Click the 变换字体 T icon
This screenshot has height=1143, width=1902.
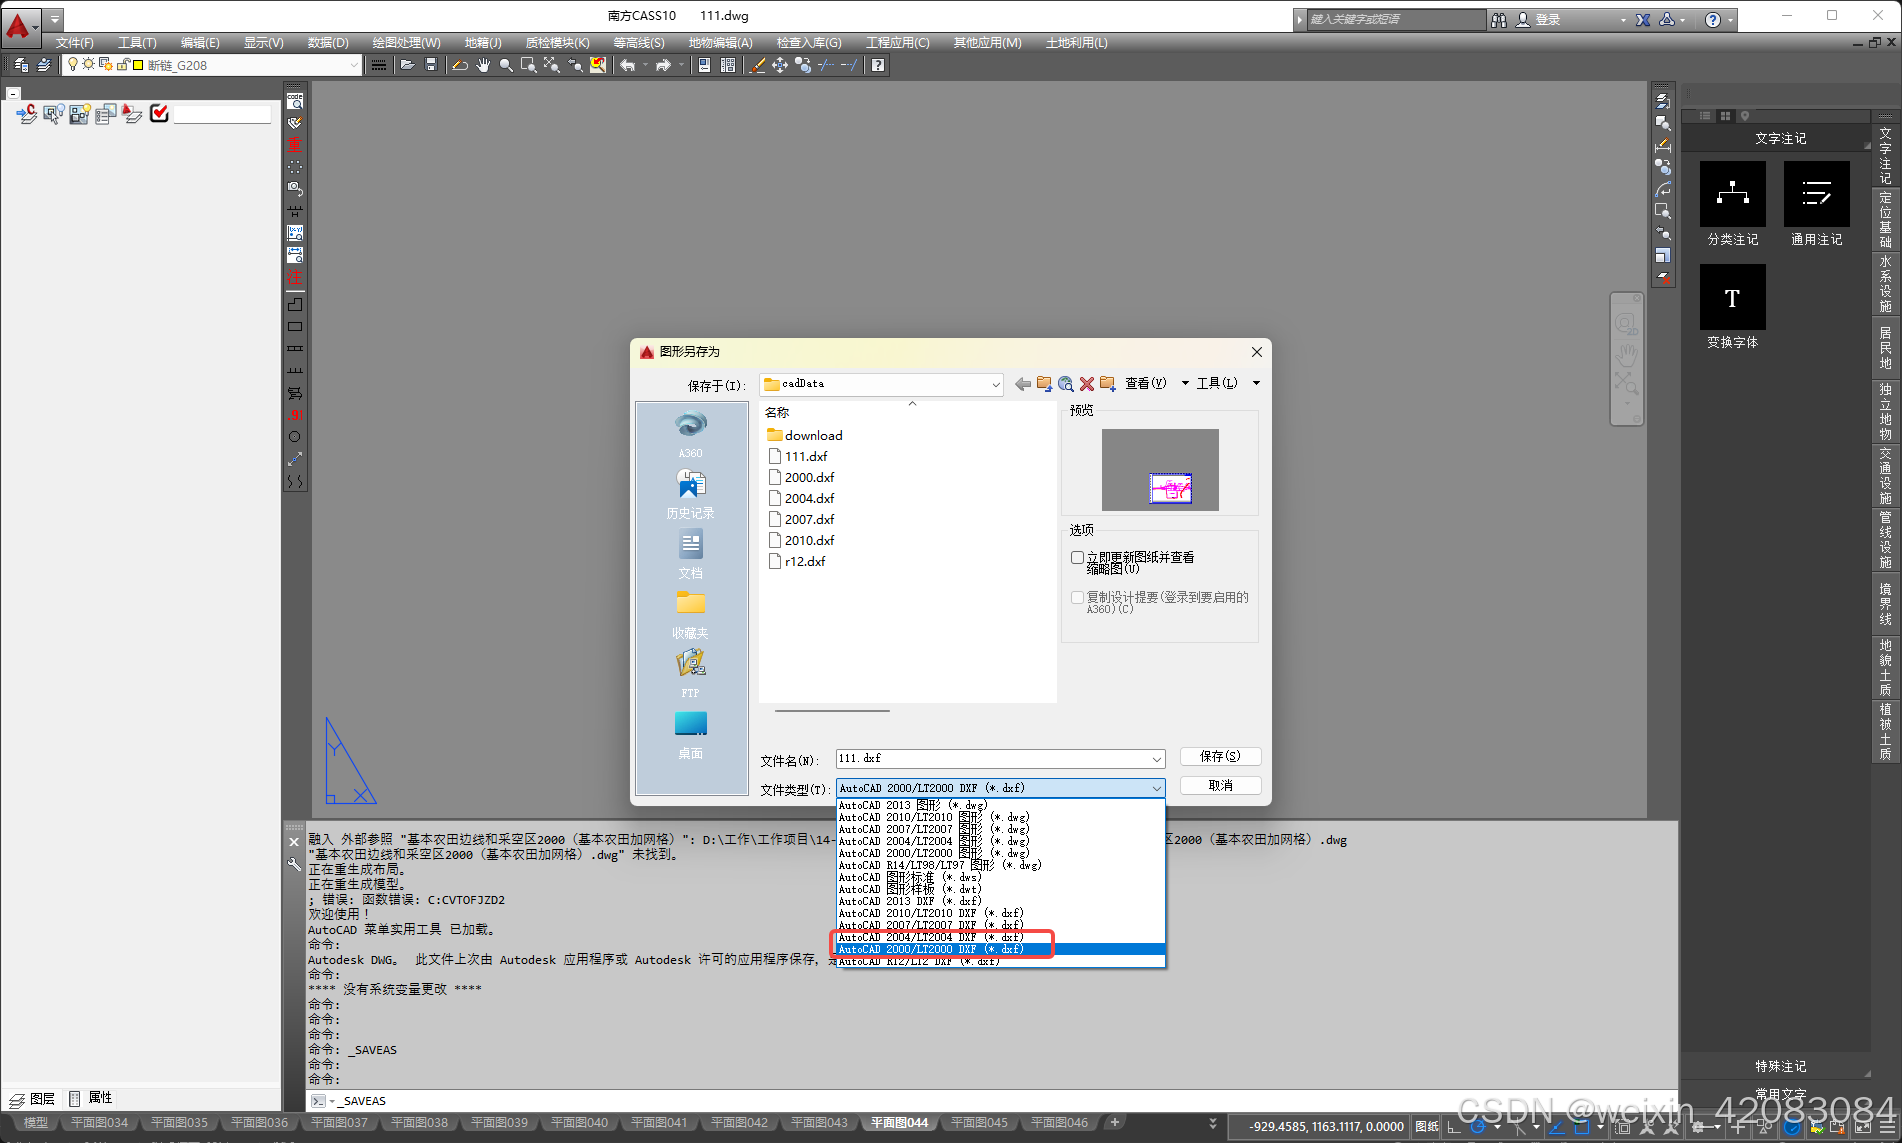point(1733,297)
